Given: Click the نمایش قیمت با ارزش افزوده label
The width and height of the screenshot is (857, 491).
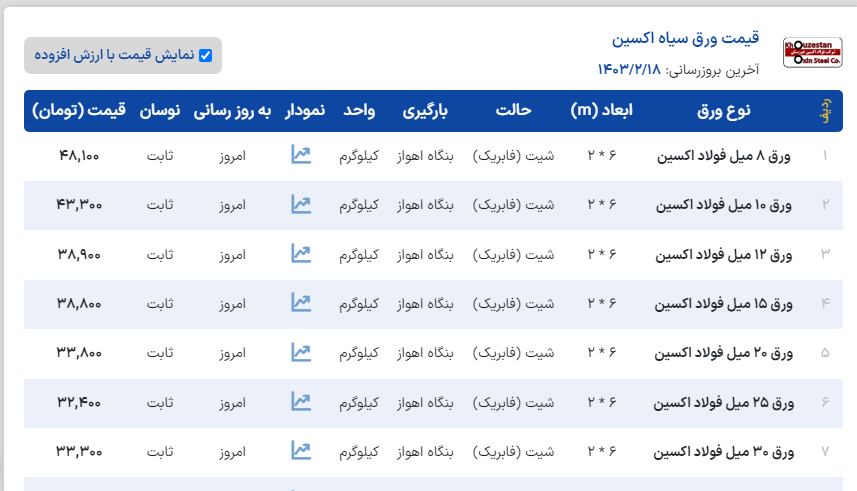Looking at the screenshot, I should pyautogui.click(x=115, y=56).
